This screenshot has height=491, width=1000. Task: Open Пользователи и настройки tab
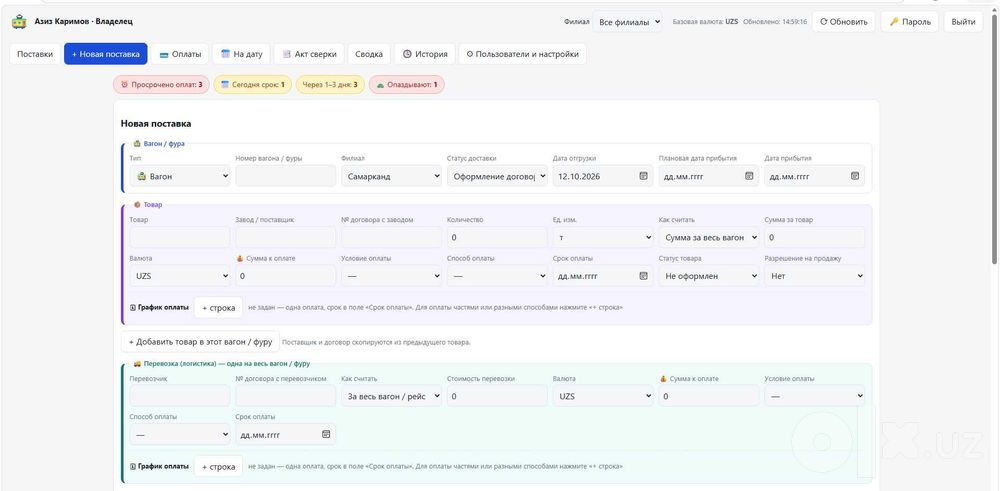522,54
